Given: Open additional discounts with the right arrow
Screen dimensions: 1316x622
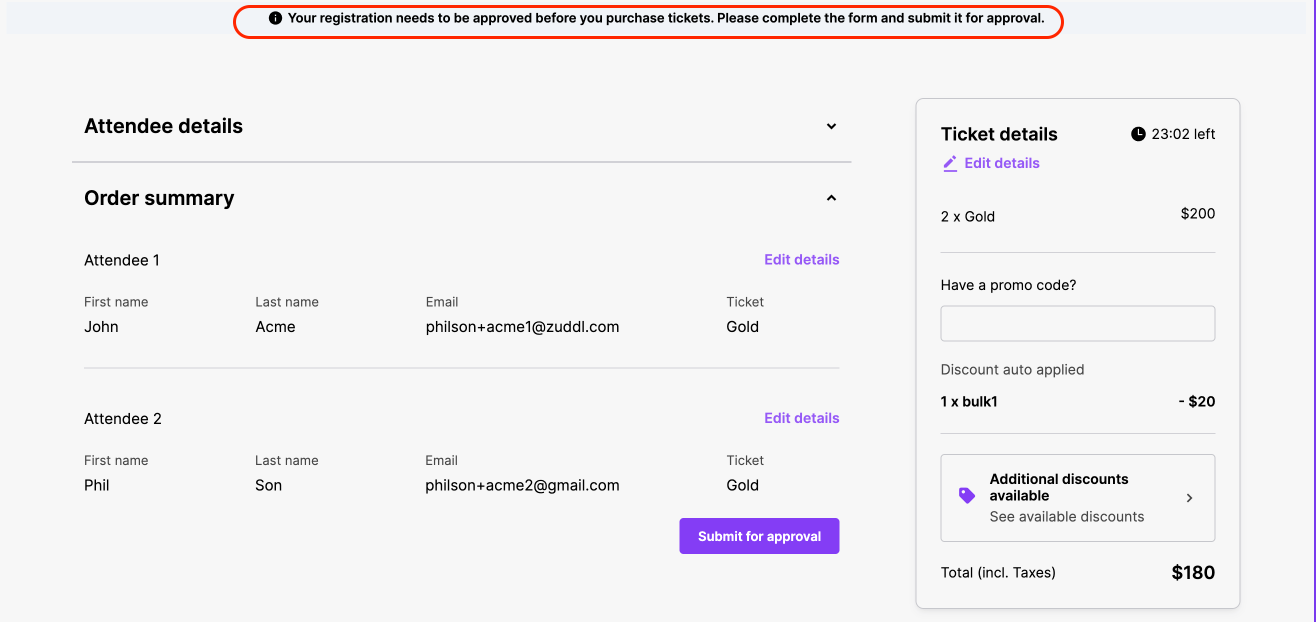Looking at the screenshot, I should pyautogui.click(x=1189, y=498).
